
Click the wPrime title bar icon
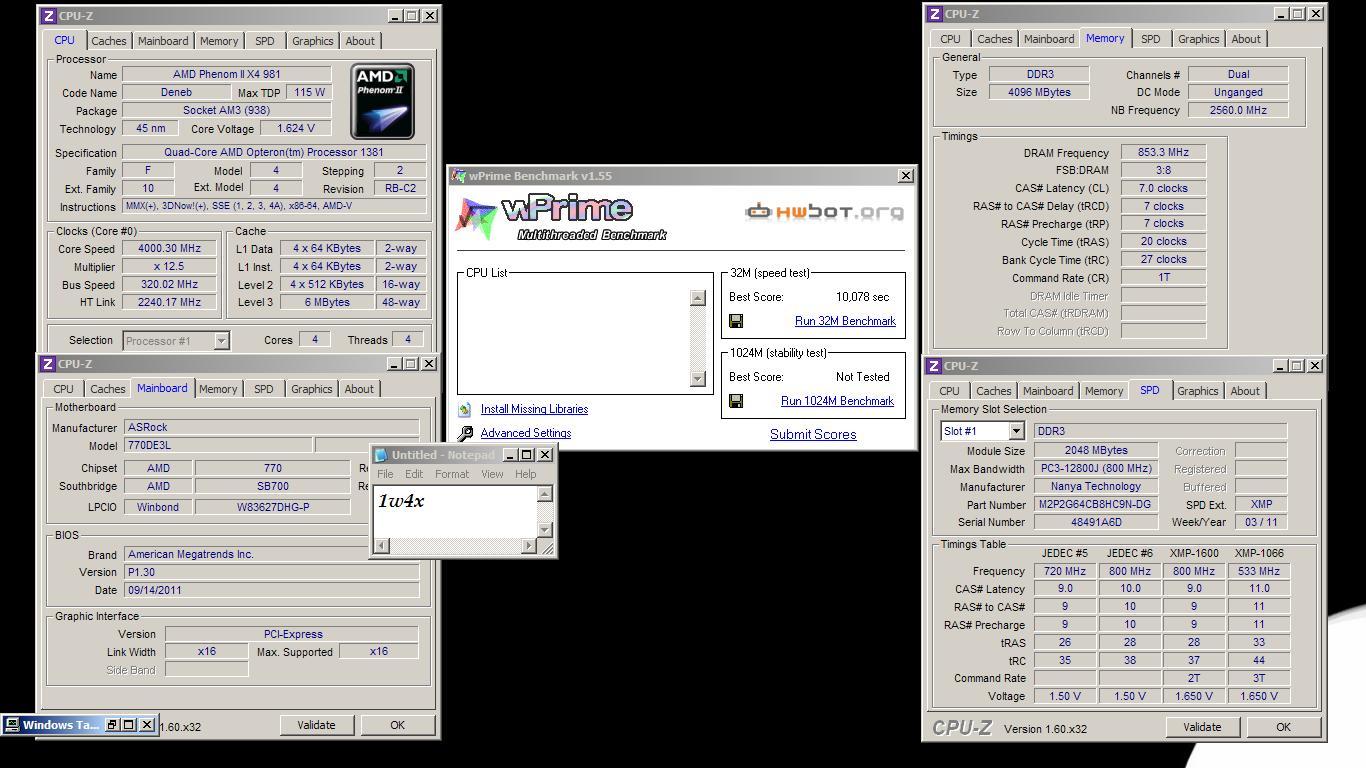459,176
